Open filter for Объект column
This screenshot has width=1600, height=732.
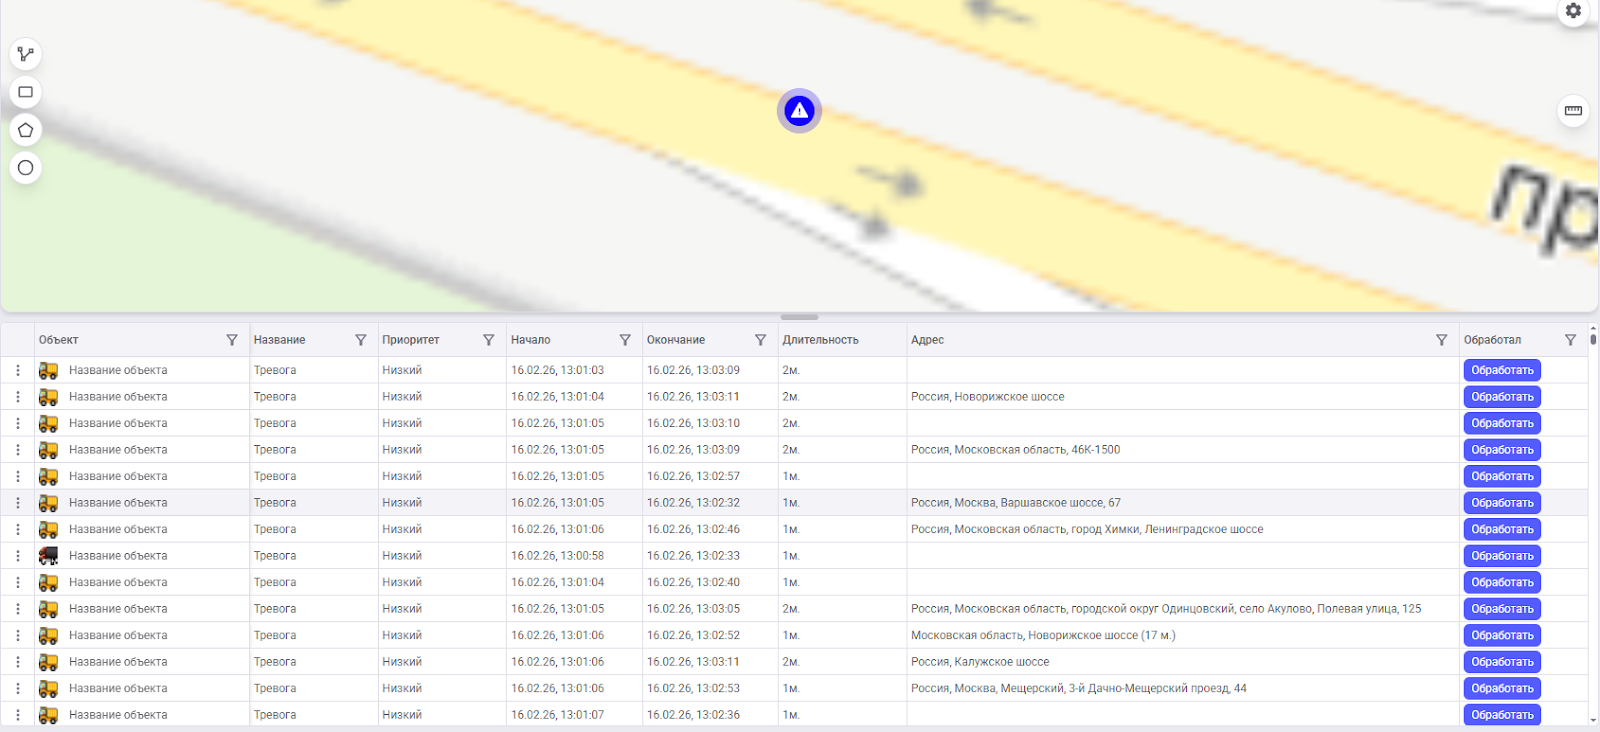pyautogui.click(x=232, y=340)
